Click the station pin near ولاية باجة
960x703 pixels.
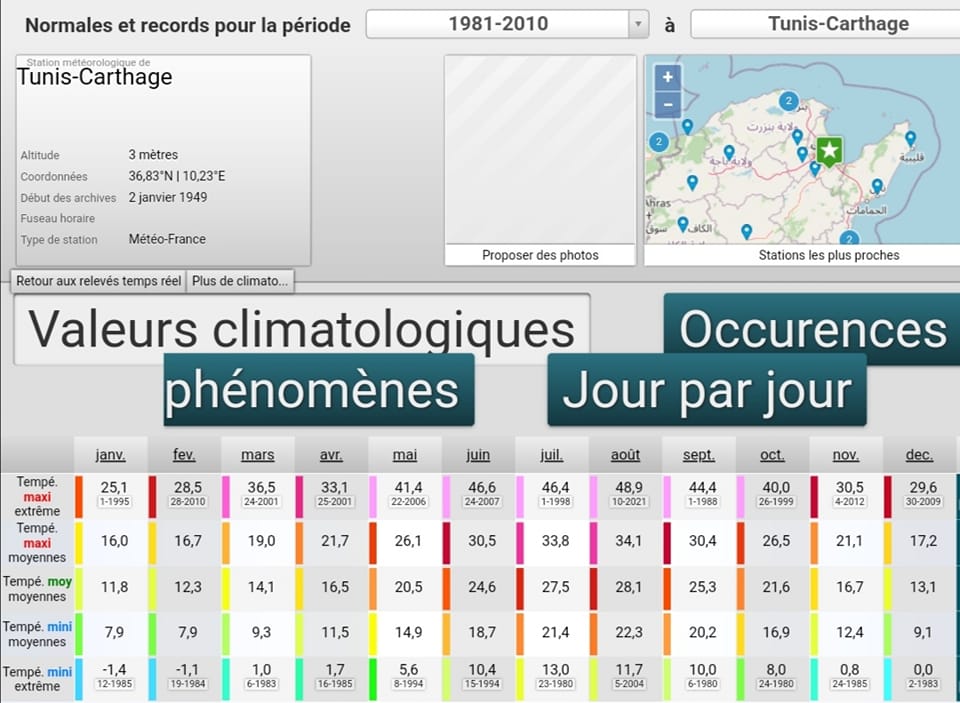(728, 151)
